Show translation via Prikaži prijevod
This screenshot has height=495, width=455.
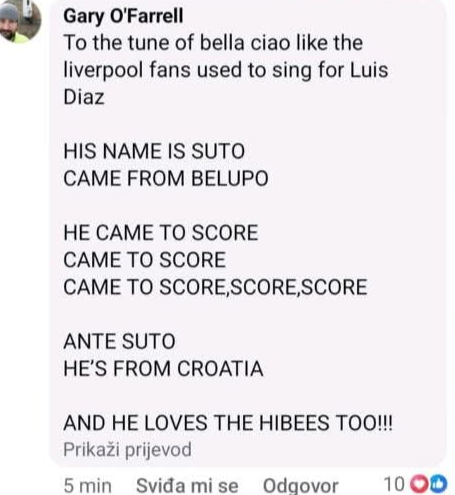click(127, 450)
